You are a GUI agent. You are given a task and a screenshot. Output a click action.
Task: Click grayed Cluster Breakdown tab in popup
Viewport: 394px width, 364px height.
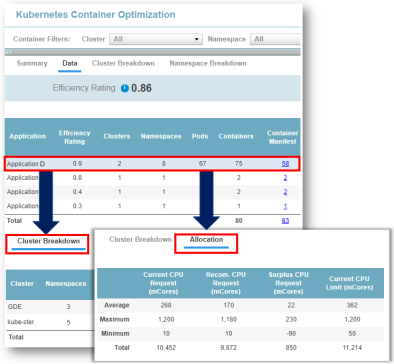click(x=140, y=240)
